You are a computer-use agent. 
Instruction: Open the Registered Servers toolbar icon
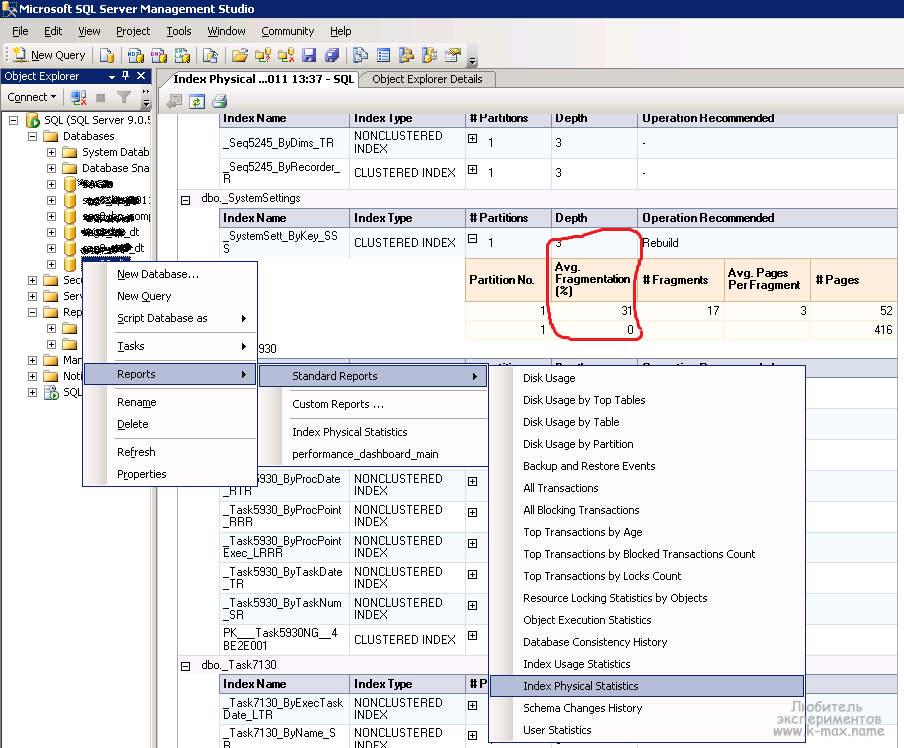(x=360, y=55)
